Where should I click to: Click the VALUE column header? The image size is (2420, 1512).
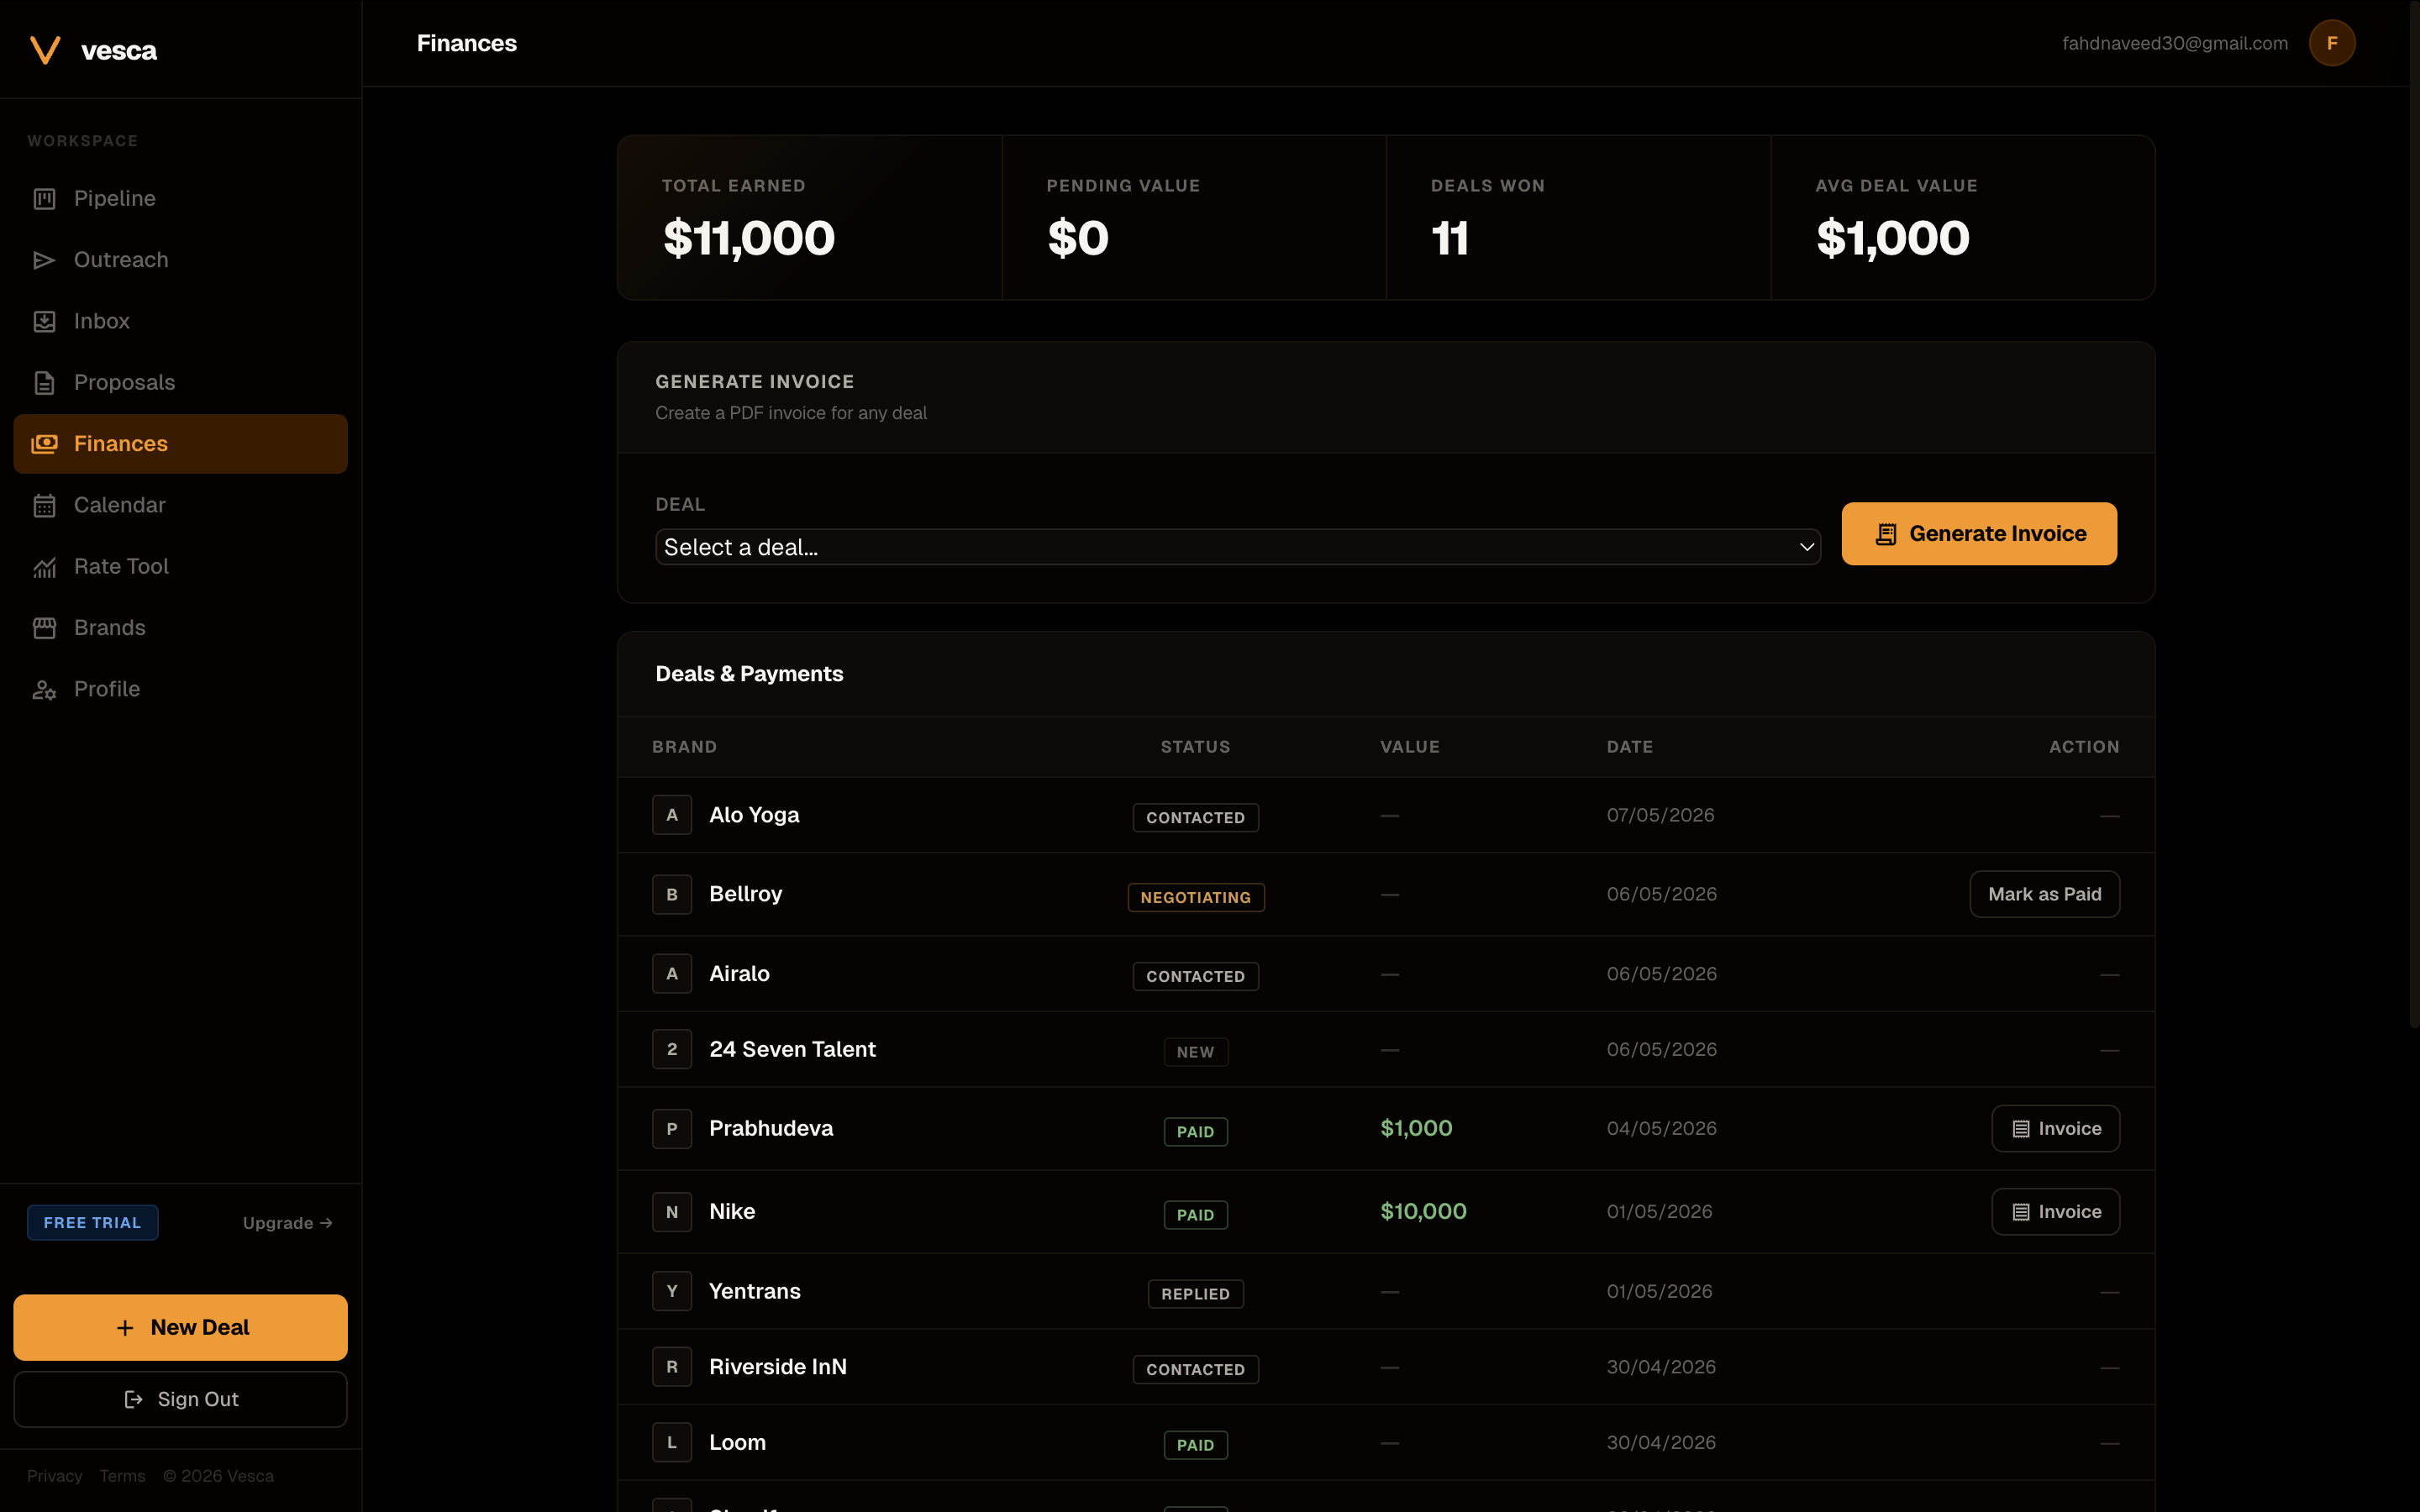1410,747
